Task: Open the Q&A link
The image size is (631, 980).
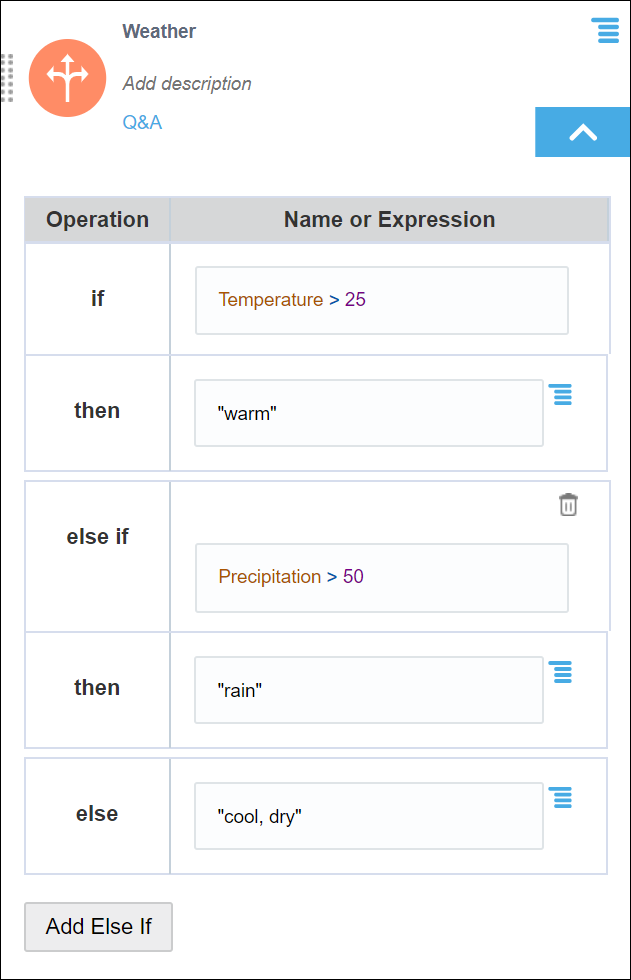Action: click(142, 123)
